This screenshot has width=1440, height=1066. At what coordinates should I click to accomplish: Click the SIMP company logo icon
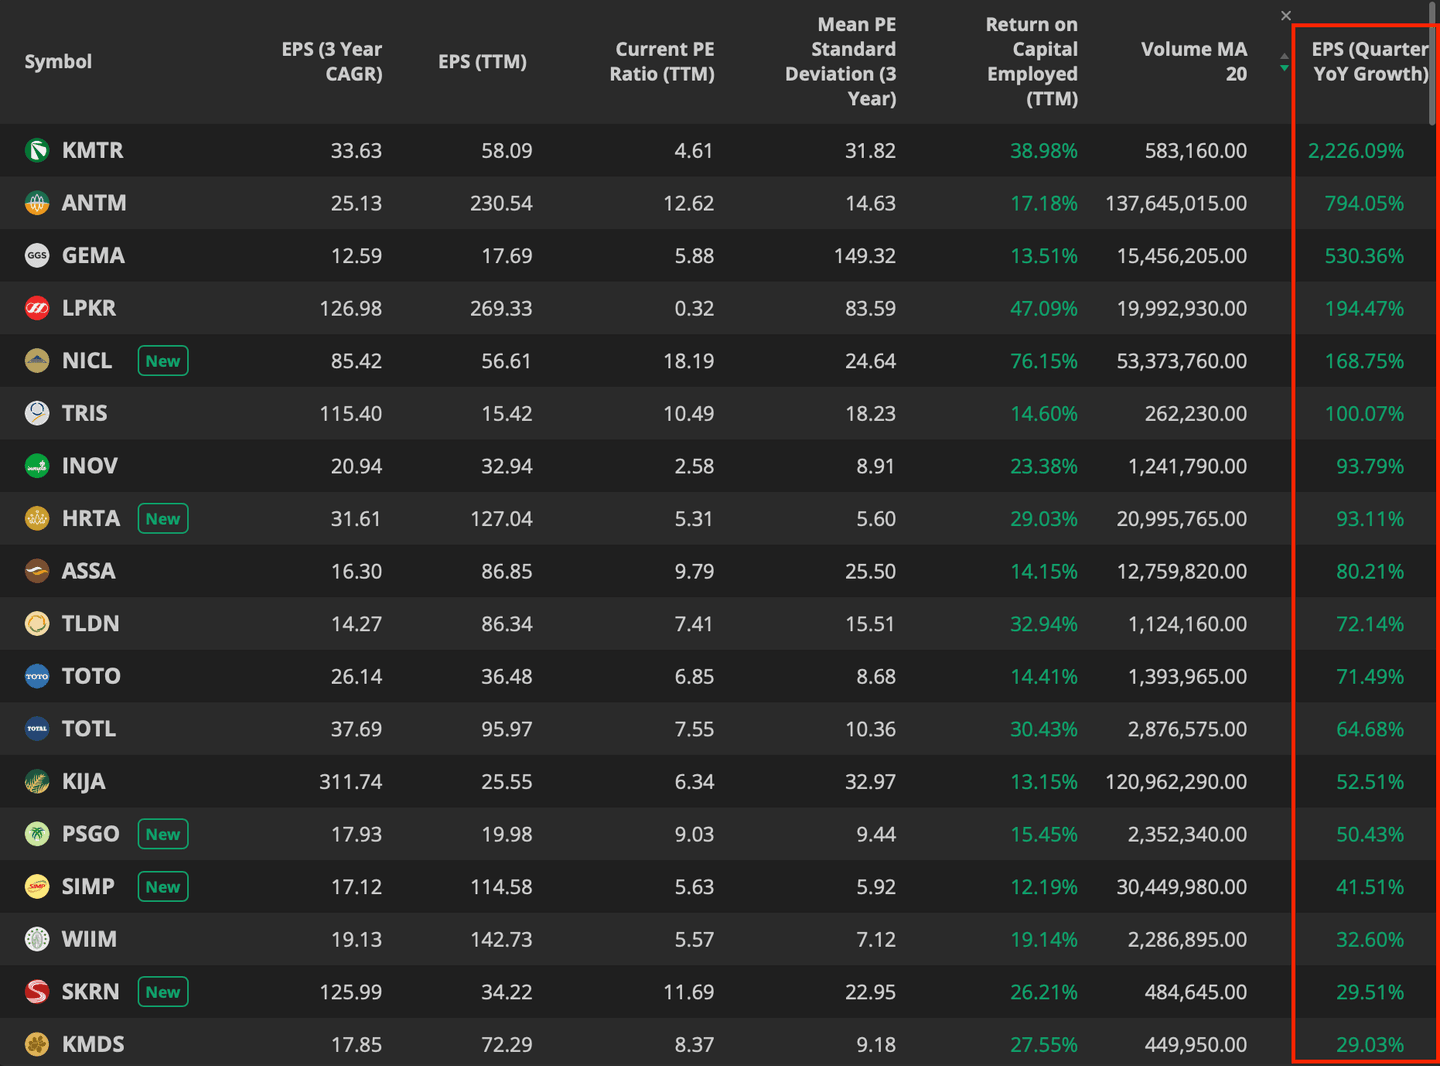[x=37, y=887]
